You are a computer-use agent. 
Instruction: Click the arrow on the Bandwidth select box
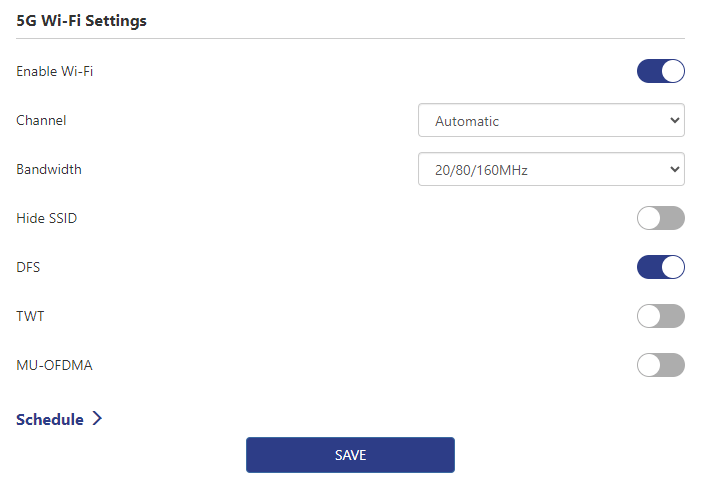coord(673,170)
